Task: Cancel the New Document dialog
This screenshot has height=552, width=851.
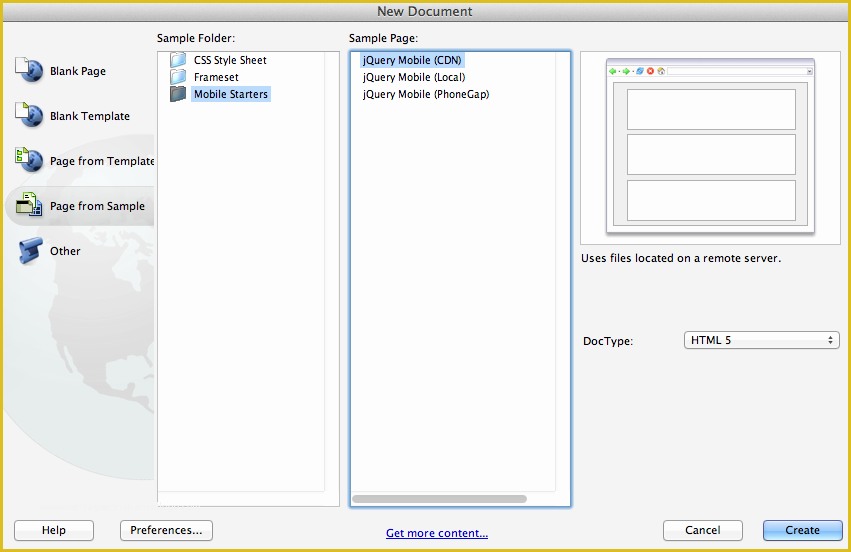Action: coord(702,530)
